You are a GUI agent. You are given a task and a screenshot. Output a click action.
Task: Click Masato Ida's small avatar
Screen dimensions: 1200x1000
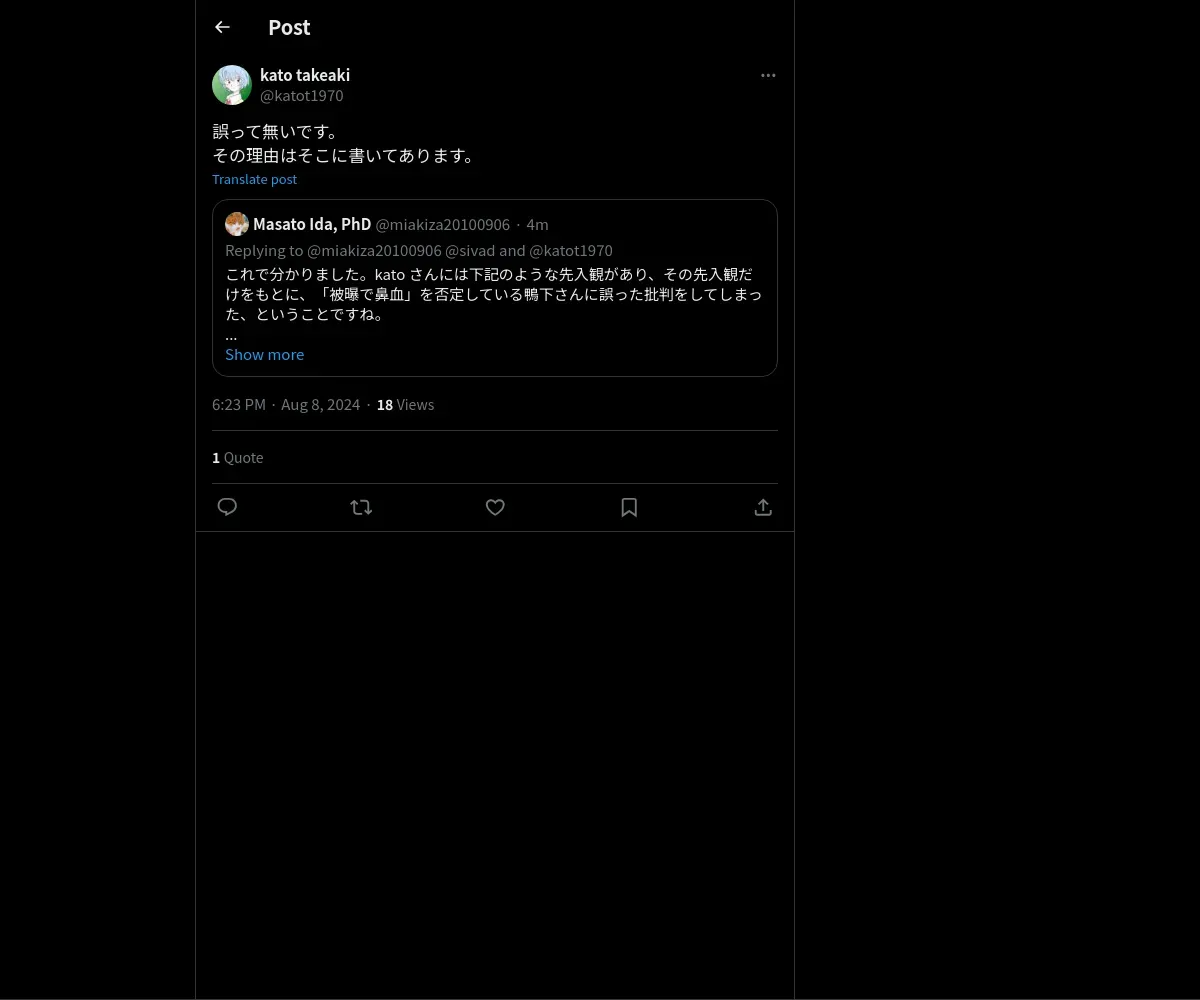(237, 224)
